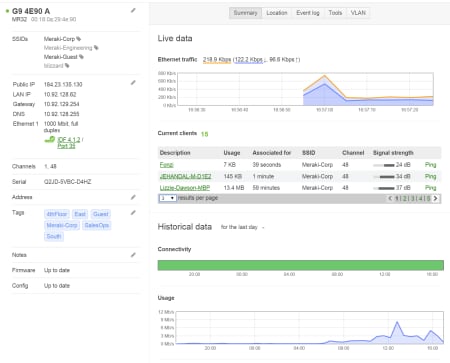Click the 218.9 Kbps total traffic value

(217, 60)
